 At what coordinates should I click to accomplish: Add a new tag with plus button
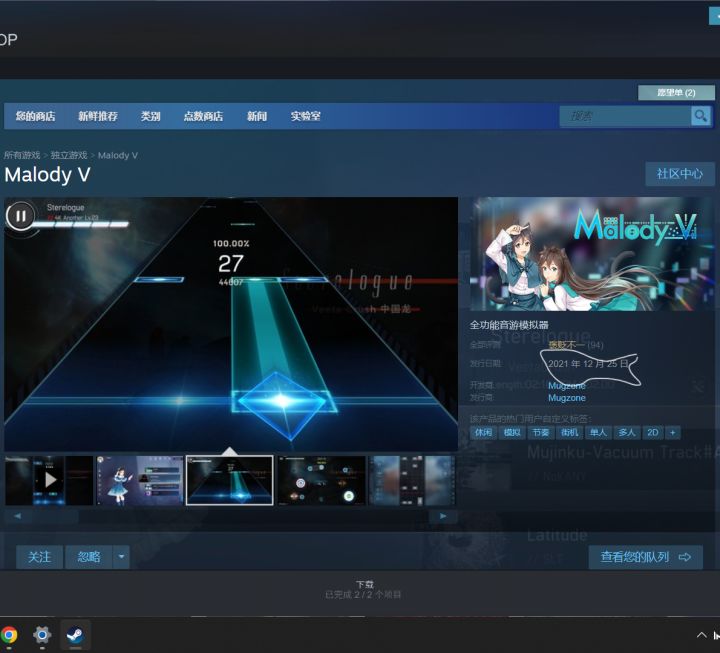tap(673, 433)
